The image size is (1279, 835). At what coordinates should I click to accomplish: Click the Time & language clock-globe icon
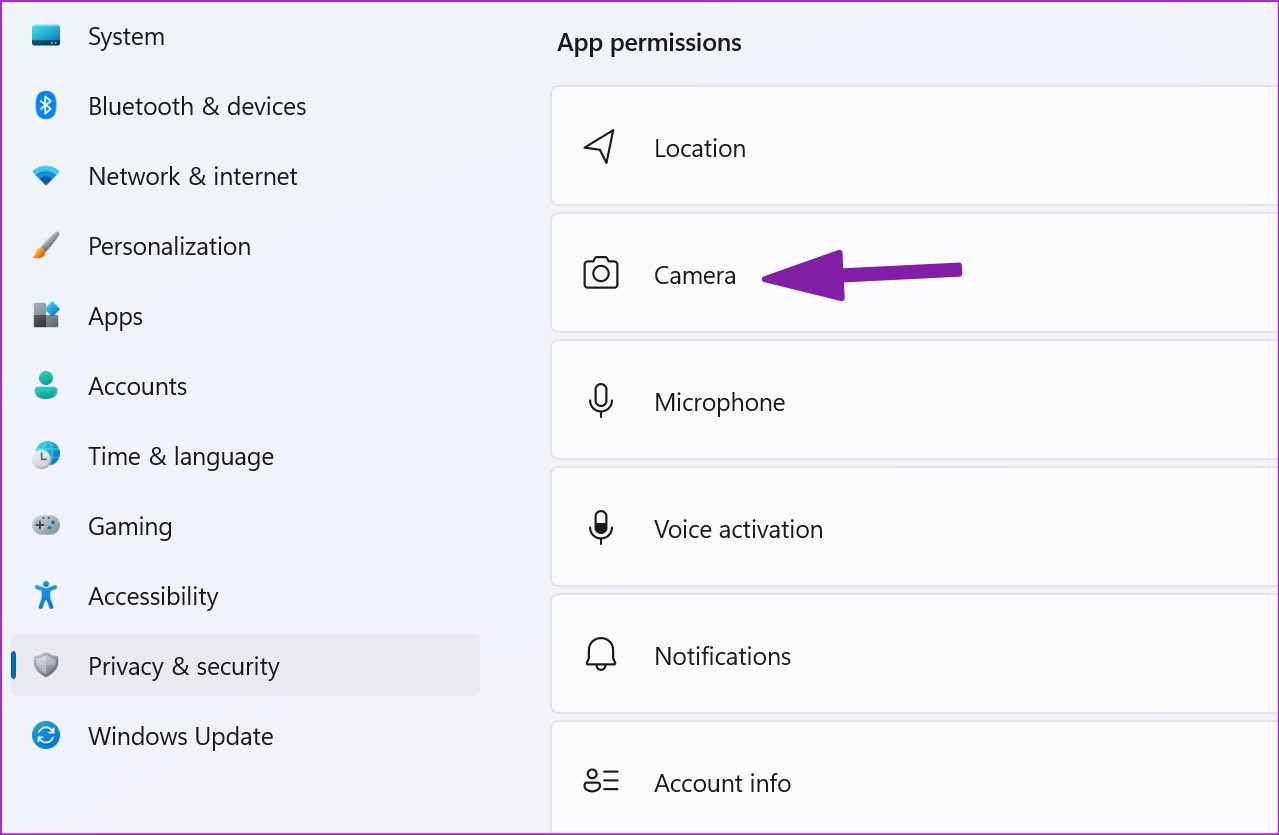click(46, 456)
